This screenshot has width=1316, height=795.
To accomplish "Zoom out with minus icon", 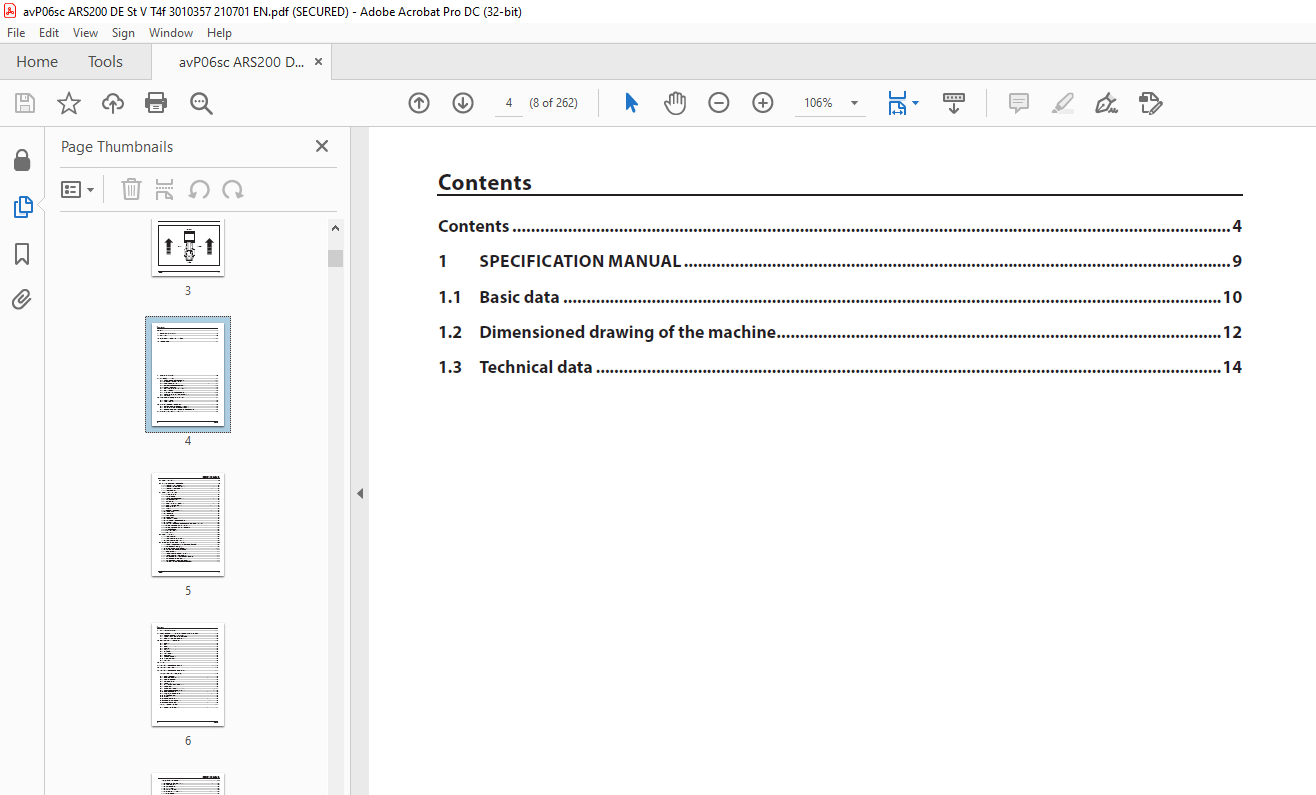I will tap(719, 103).
